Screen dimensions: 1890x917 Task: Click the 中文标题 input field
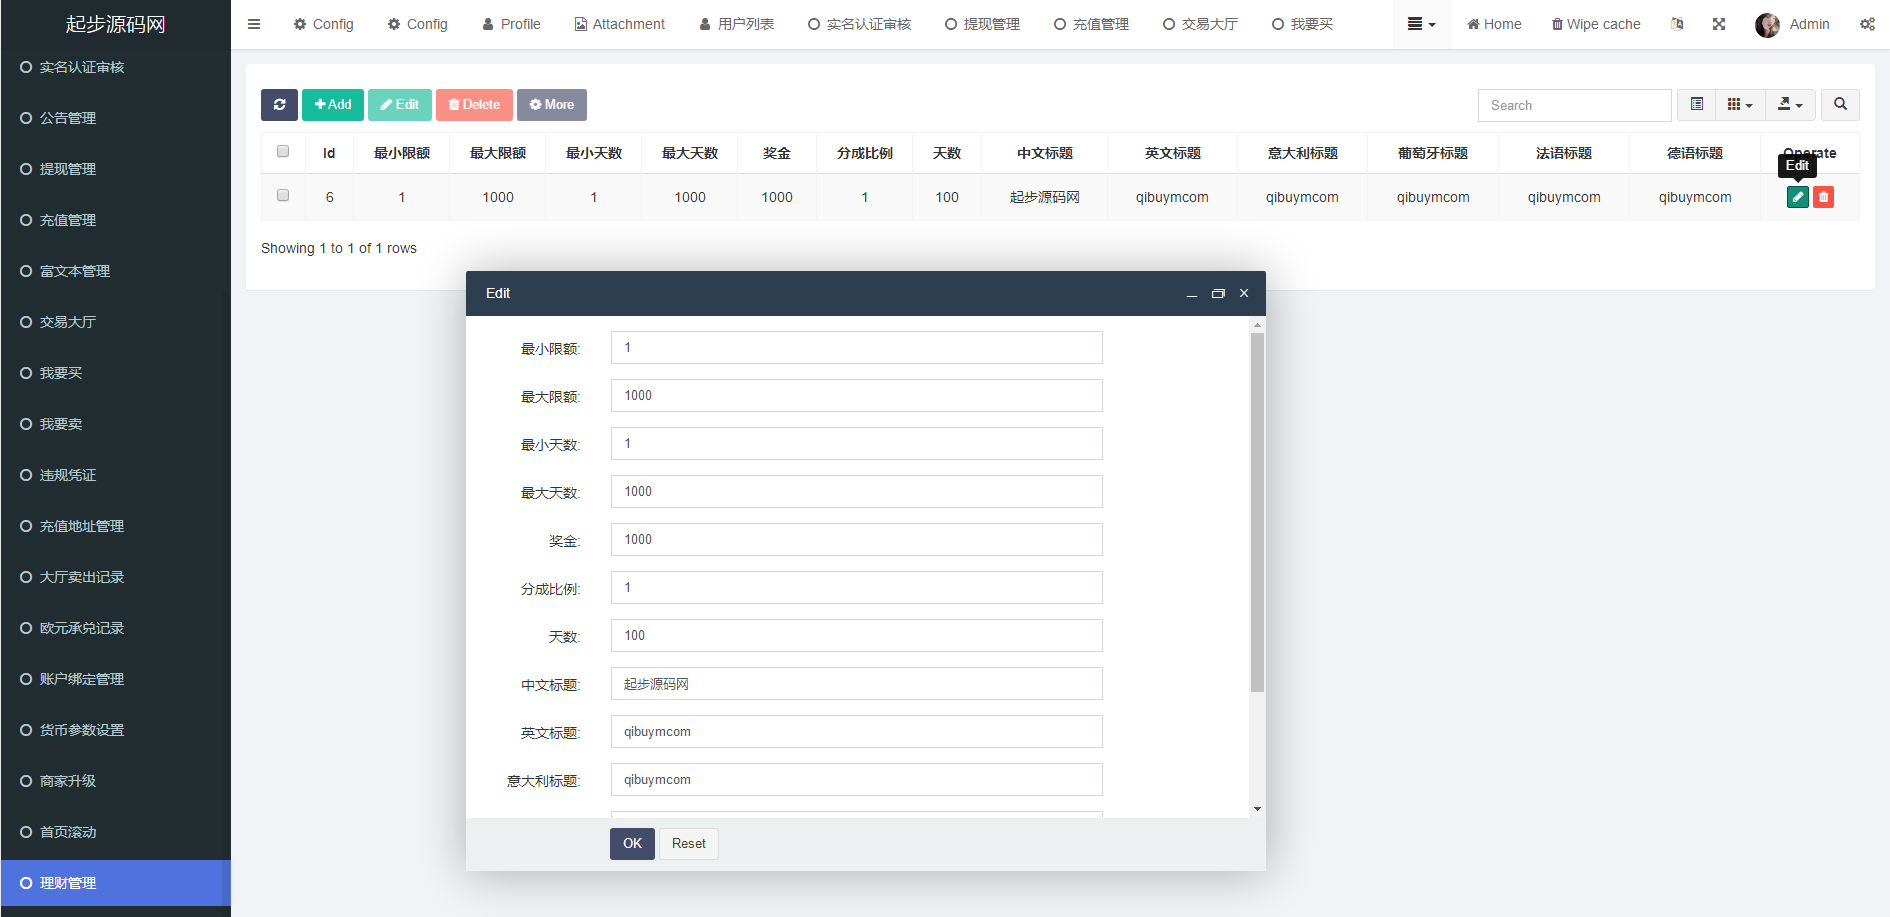pos(856,684)
